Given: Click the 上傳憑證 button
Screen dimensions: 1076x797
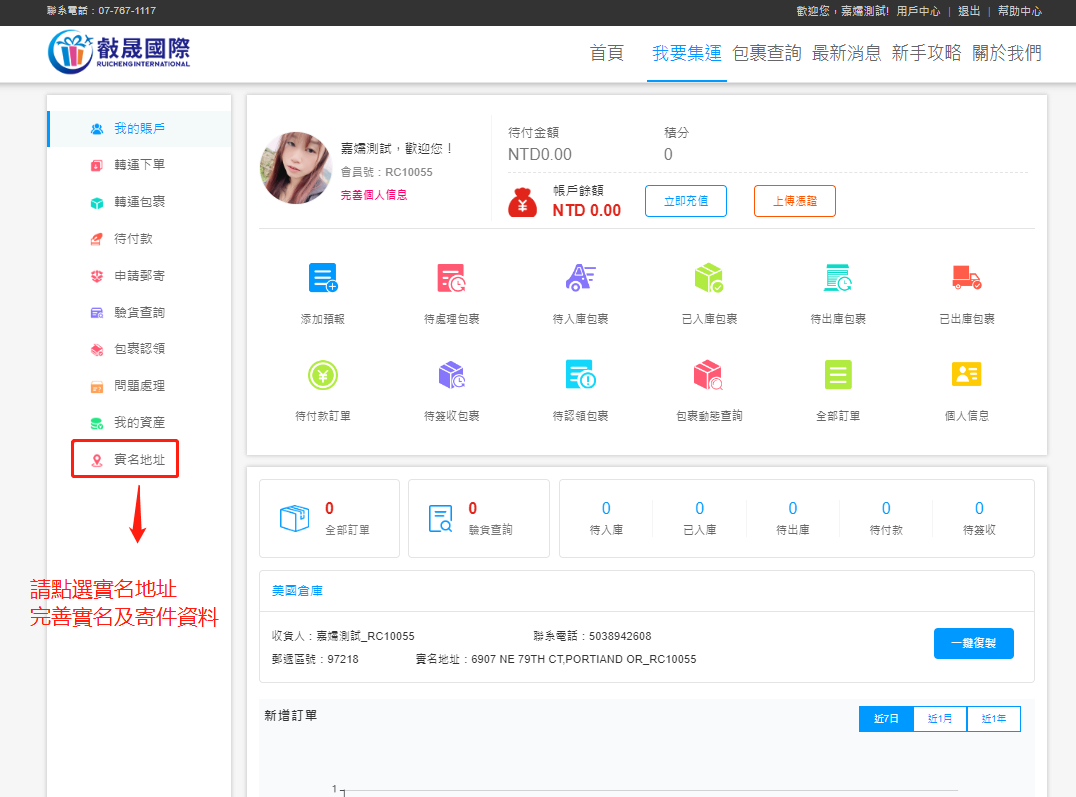Looking at the screenshot, I should coord(794,201).
